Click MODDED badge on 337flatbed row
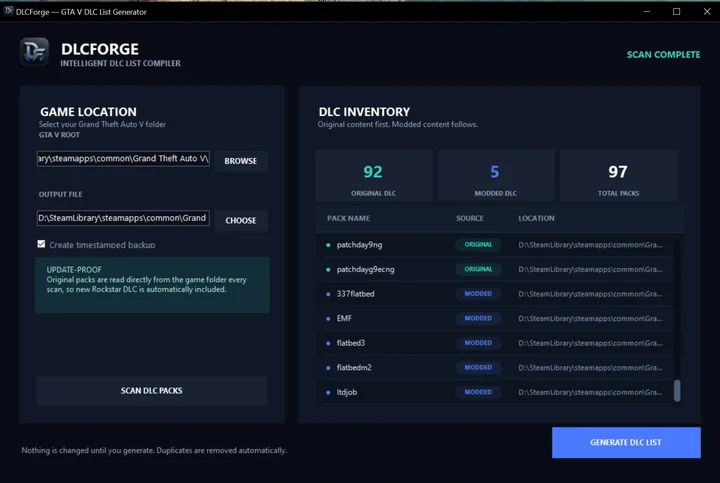This screenshot has height=483, width=720. pos(478,294)
